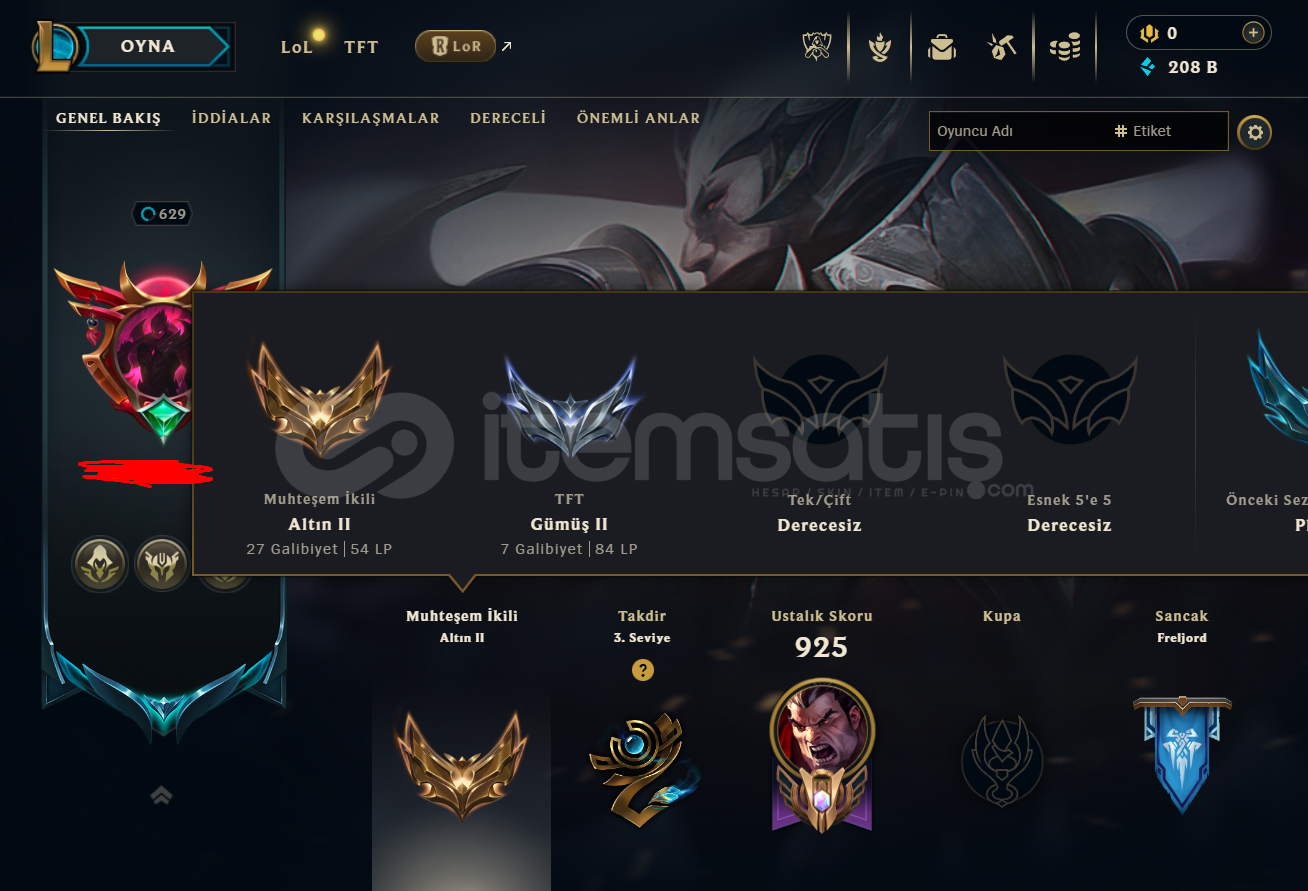1308x891 pixels.
Task: Open the Collection backpack icon
Action: pyautogui.click(x=942, y=46)
